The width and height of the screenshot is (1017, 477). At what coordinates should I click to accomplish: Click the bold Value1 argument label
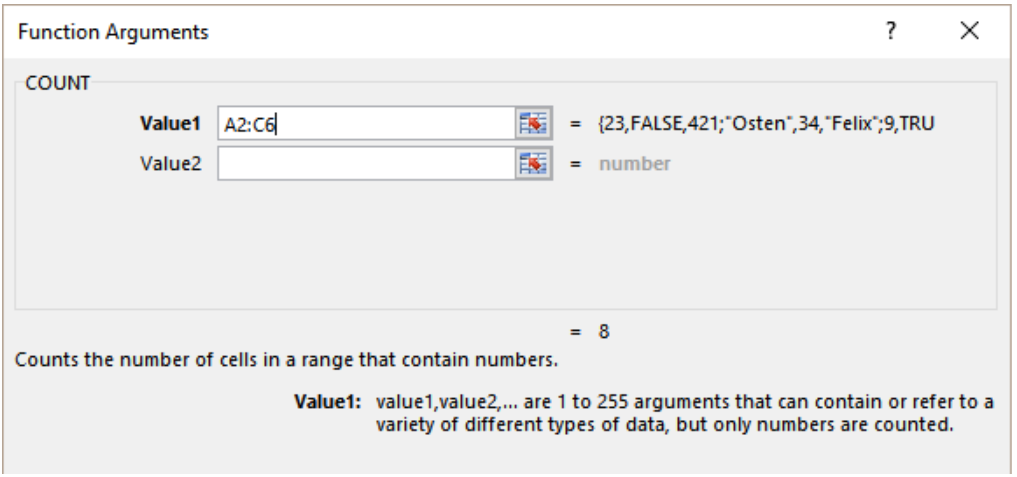click(171, 123)
